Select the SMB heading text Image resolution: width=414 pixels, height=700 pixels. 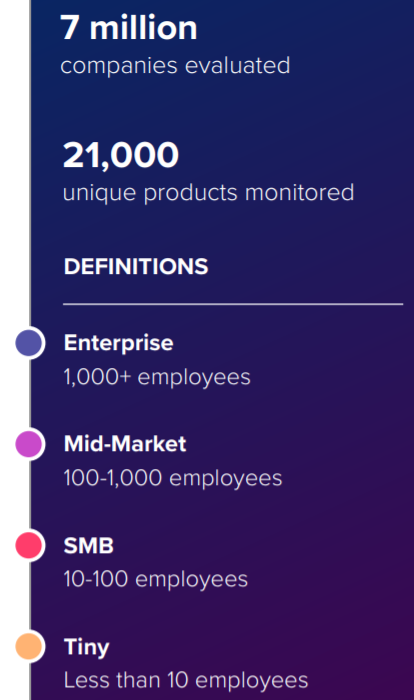pos(88,546)
